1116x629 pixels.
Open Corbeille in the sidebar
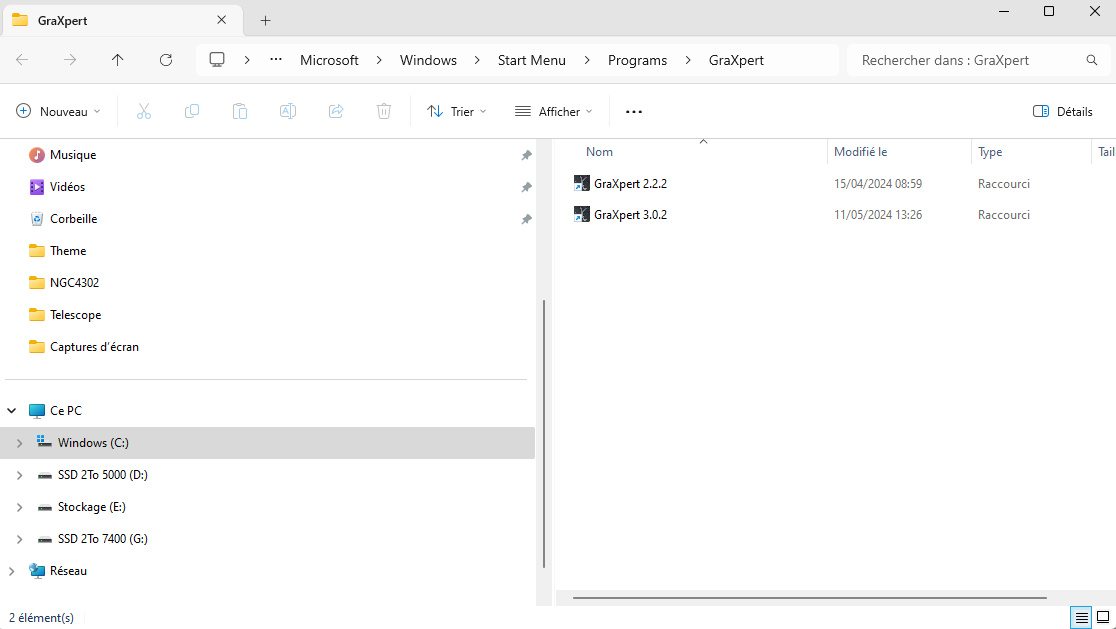click(x=73, y=219)
